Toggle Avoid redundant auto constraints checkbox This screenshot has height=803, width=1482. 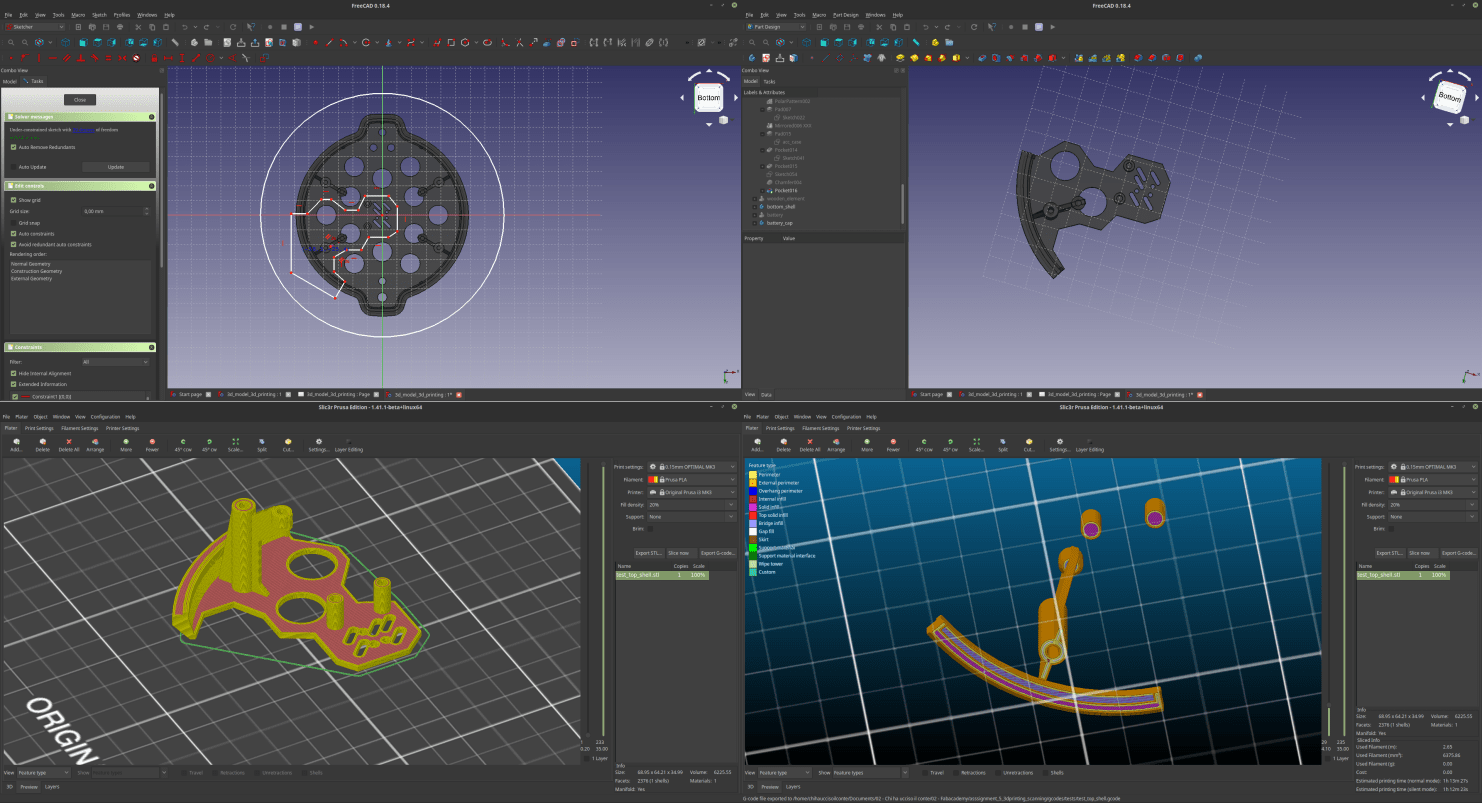coord(14,245)
